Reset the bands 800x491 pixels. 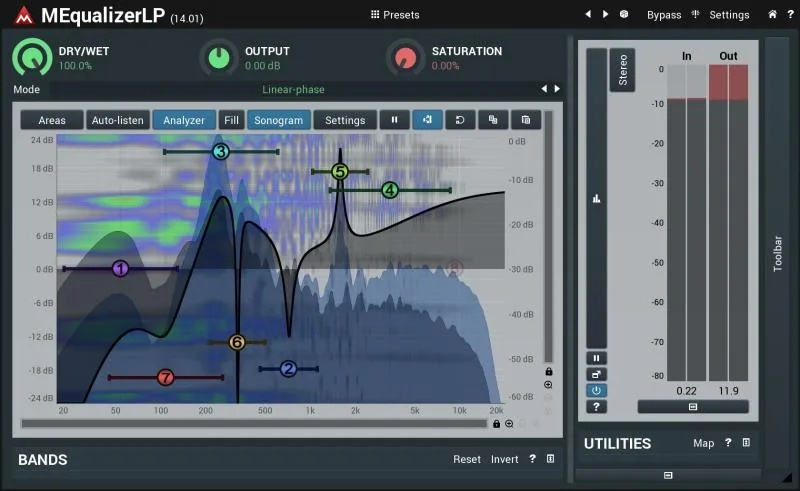pyautogui.click(x=467, y=459)
